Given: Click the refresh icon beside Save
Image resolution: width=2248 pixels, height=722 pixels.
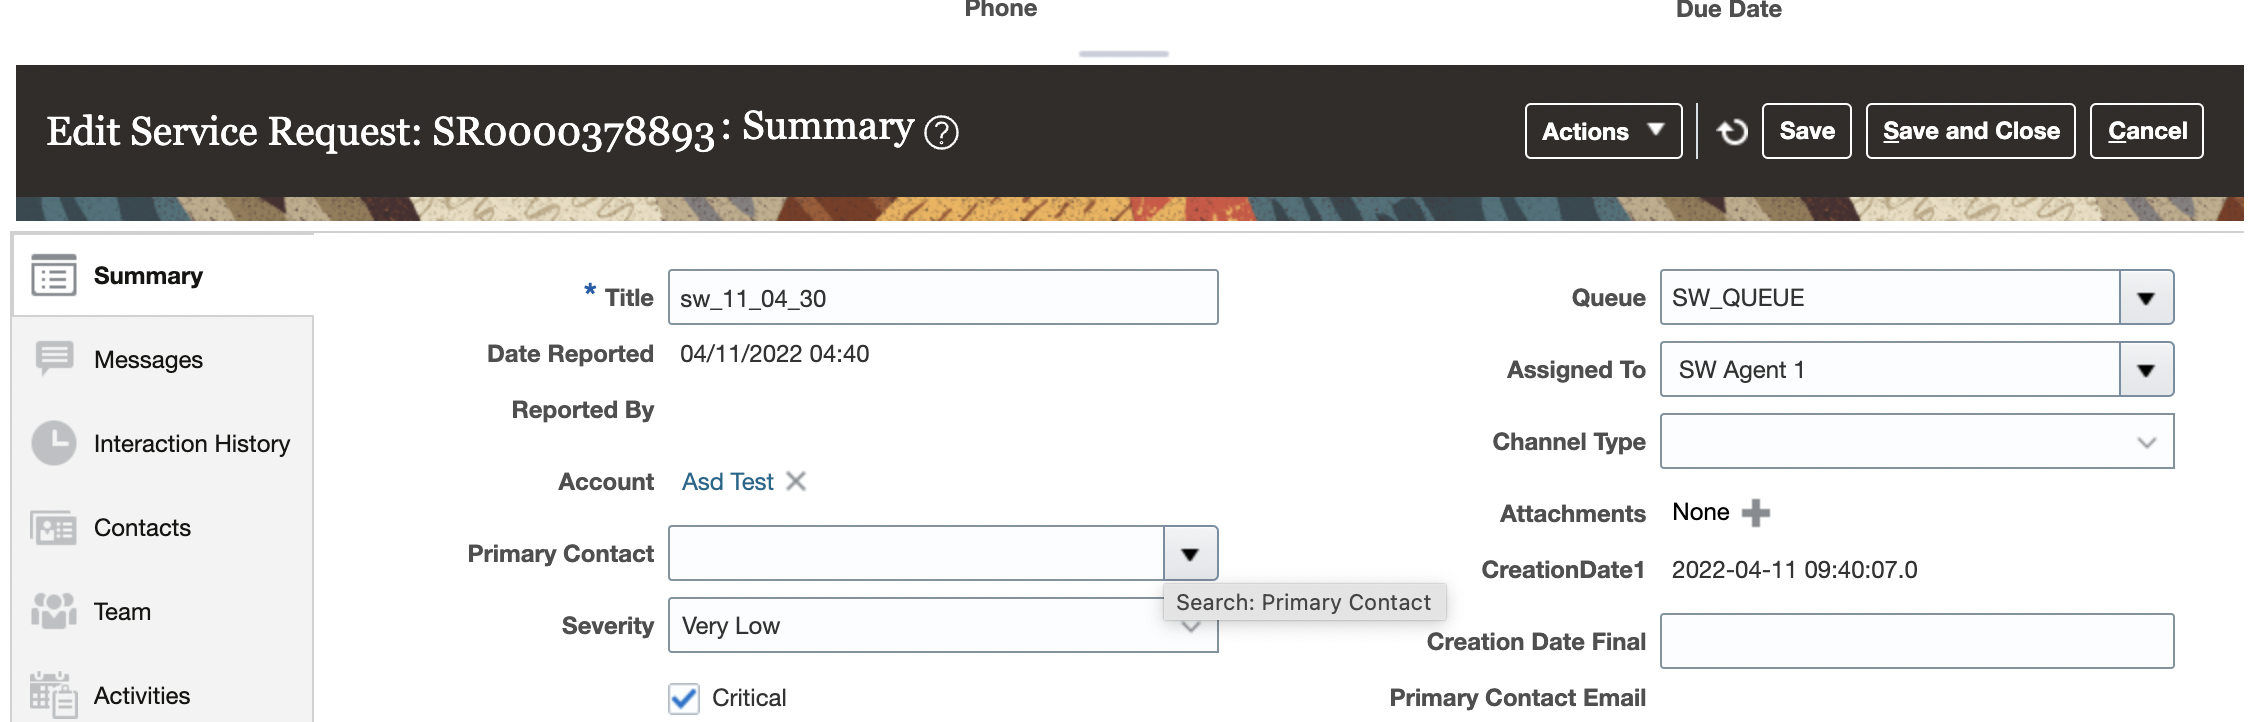Looking at the screenshot, I should [x=1732, y=131].
